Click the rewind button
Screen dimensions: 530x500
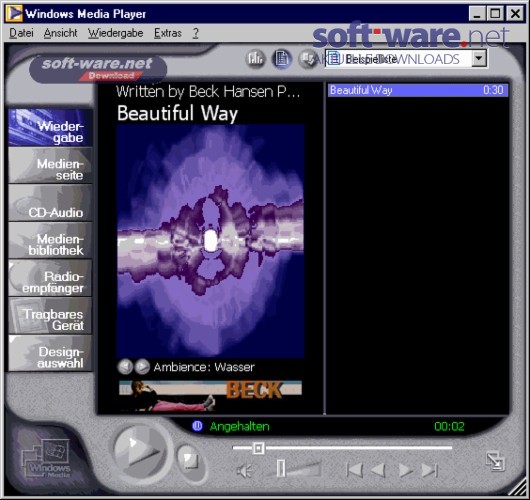[x=378, y=470]
